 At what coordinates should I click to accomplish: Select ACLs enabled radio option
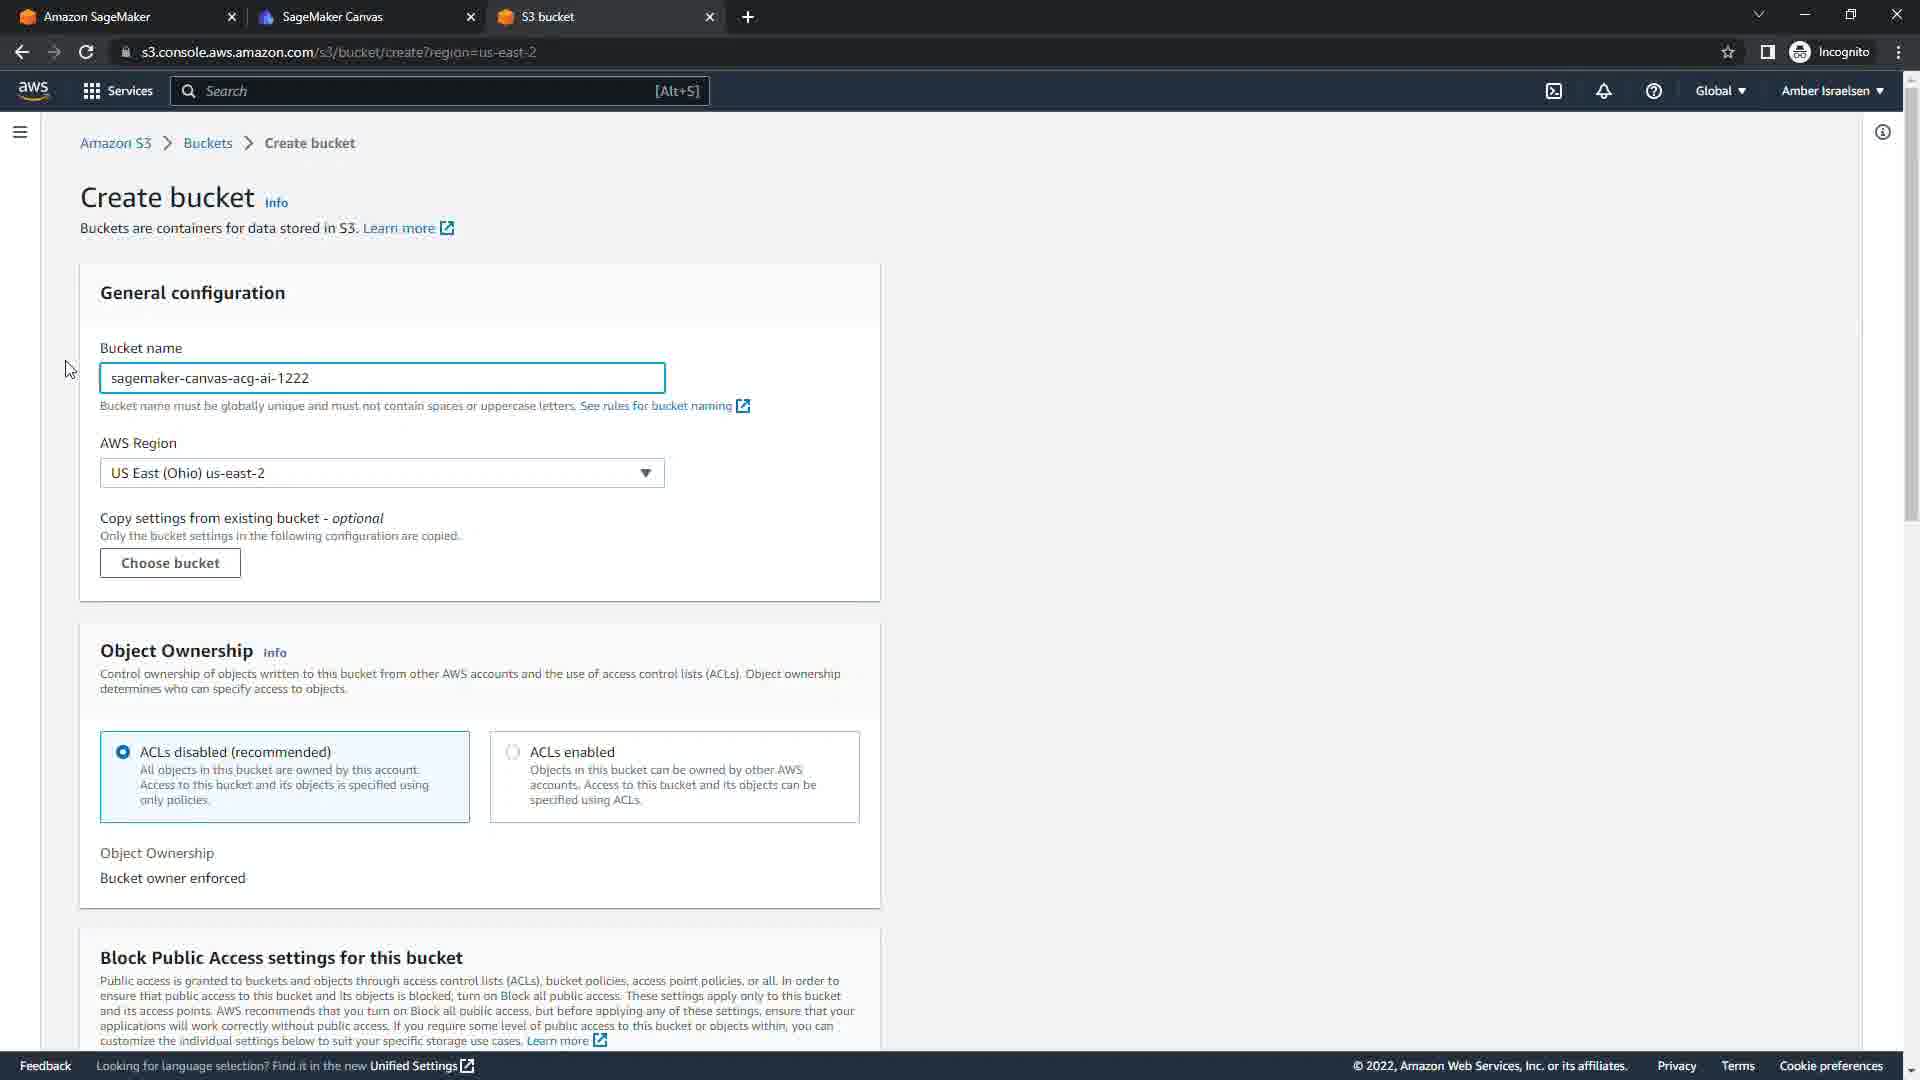coord(513,752)
